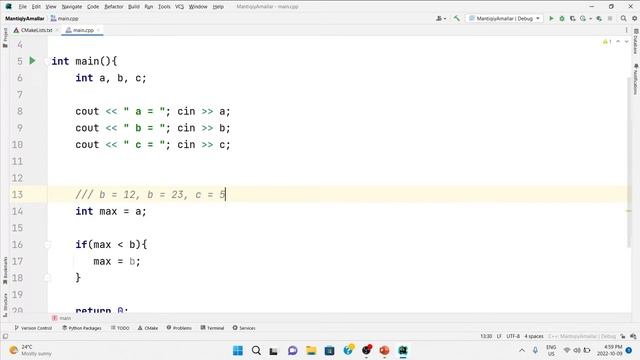Click the Valgrind memcheck run icon
Screen dimensions: 640x360
pos(599,18)
